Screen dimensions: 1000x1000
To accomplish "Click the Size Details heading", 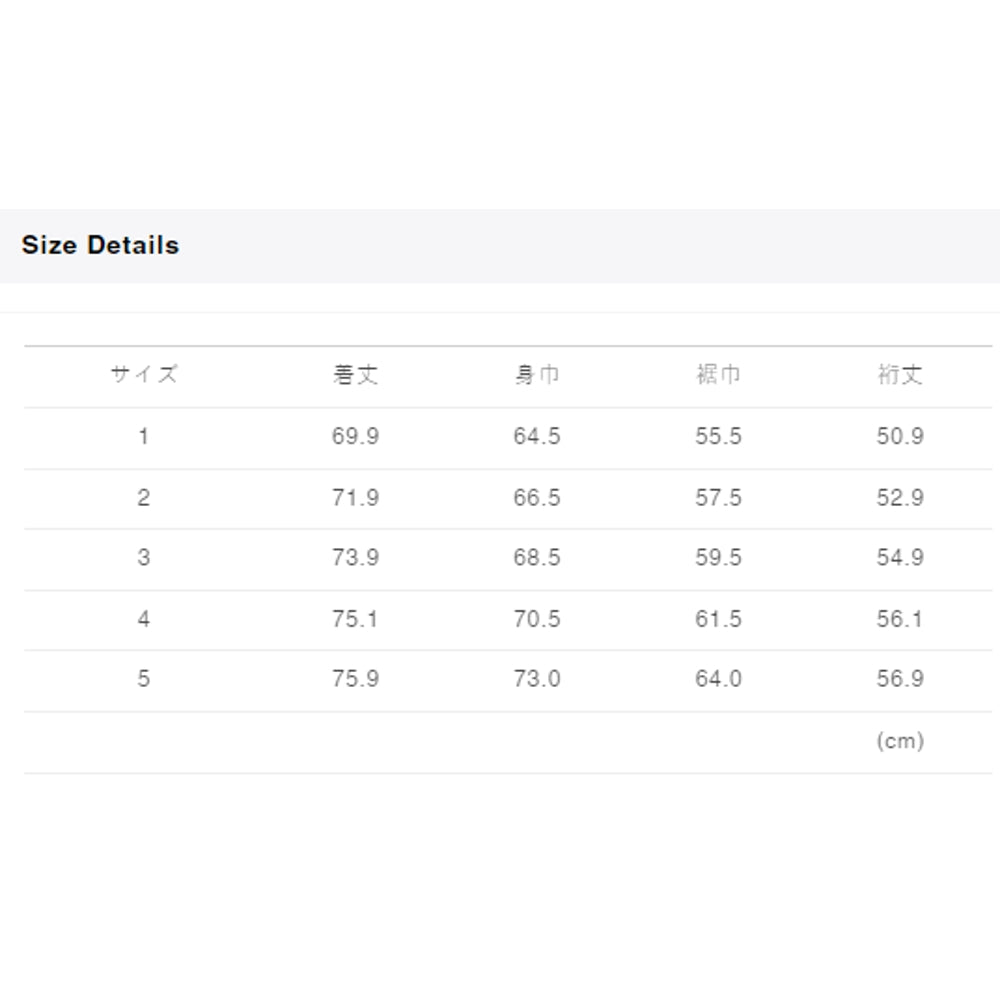I will [100, 245].
